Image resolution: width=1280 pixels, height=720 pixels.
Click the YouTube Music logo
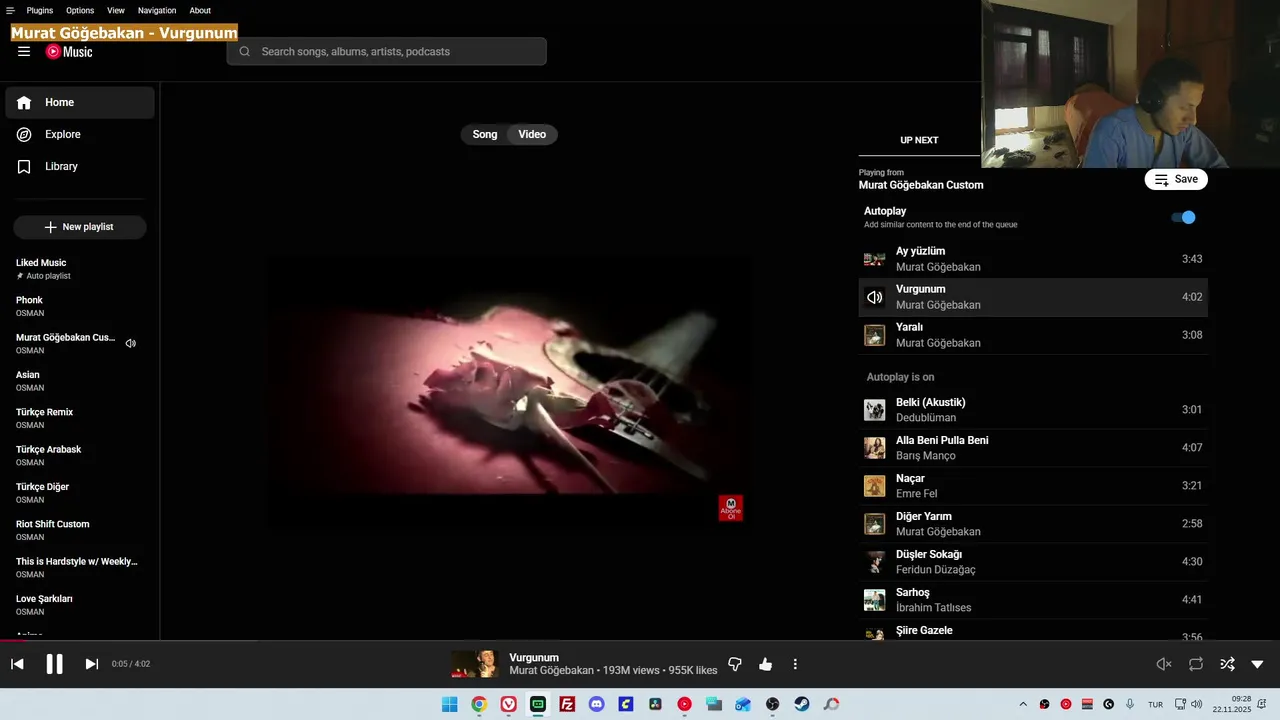(69, 52)
